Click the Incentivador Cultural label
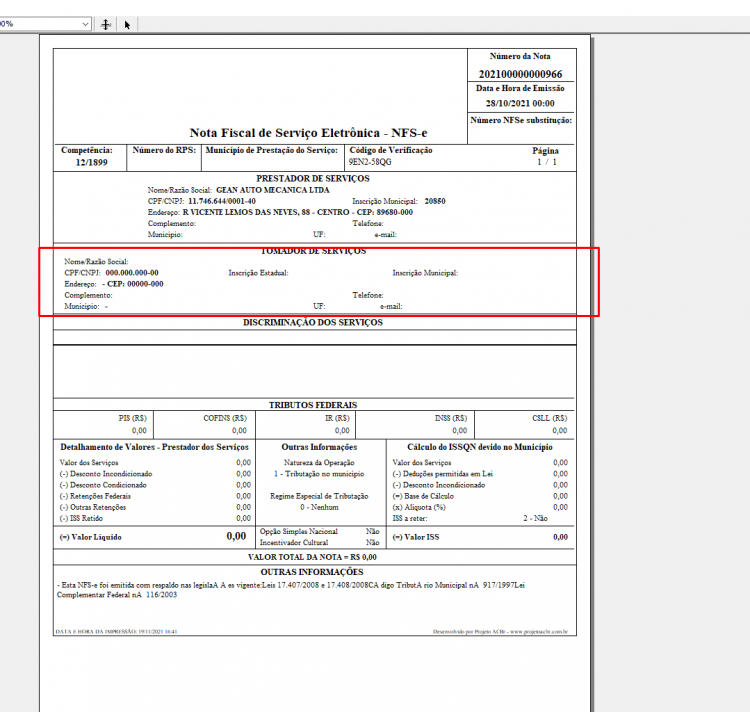750x712 pixels. click(294, 543)
